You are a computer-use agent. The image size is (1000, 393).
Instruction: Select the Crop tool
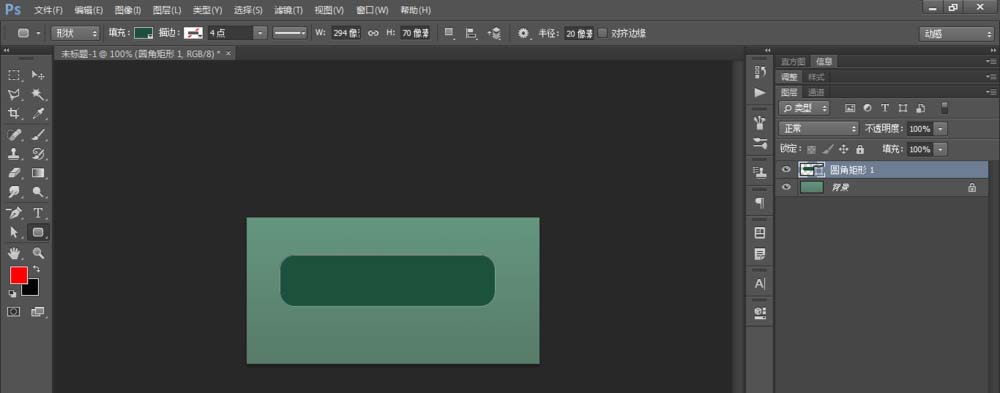click(14, 114)
